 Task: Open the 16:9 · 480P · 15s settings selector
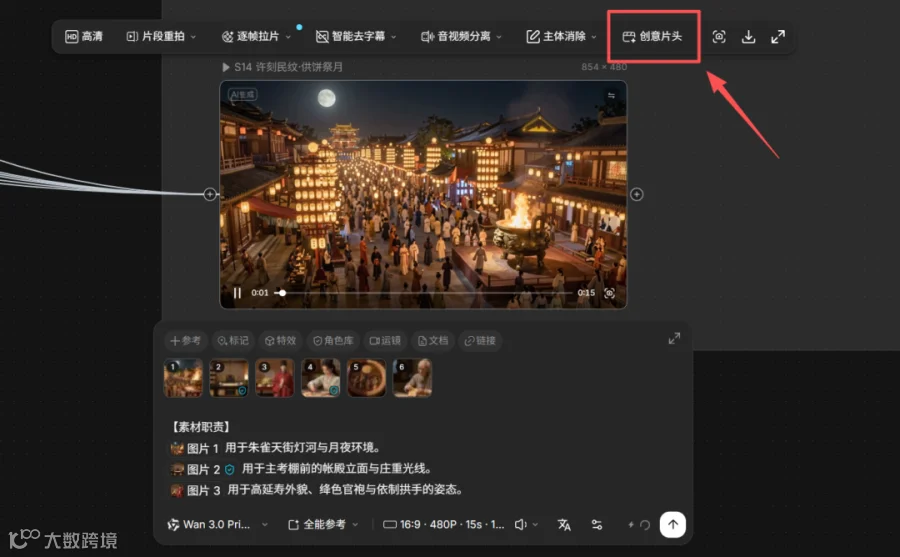tap(444, 524)
